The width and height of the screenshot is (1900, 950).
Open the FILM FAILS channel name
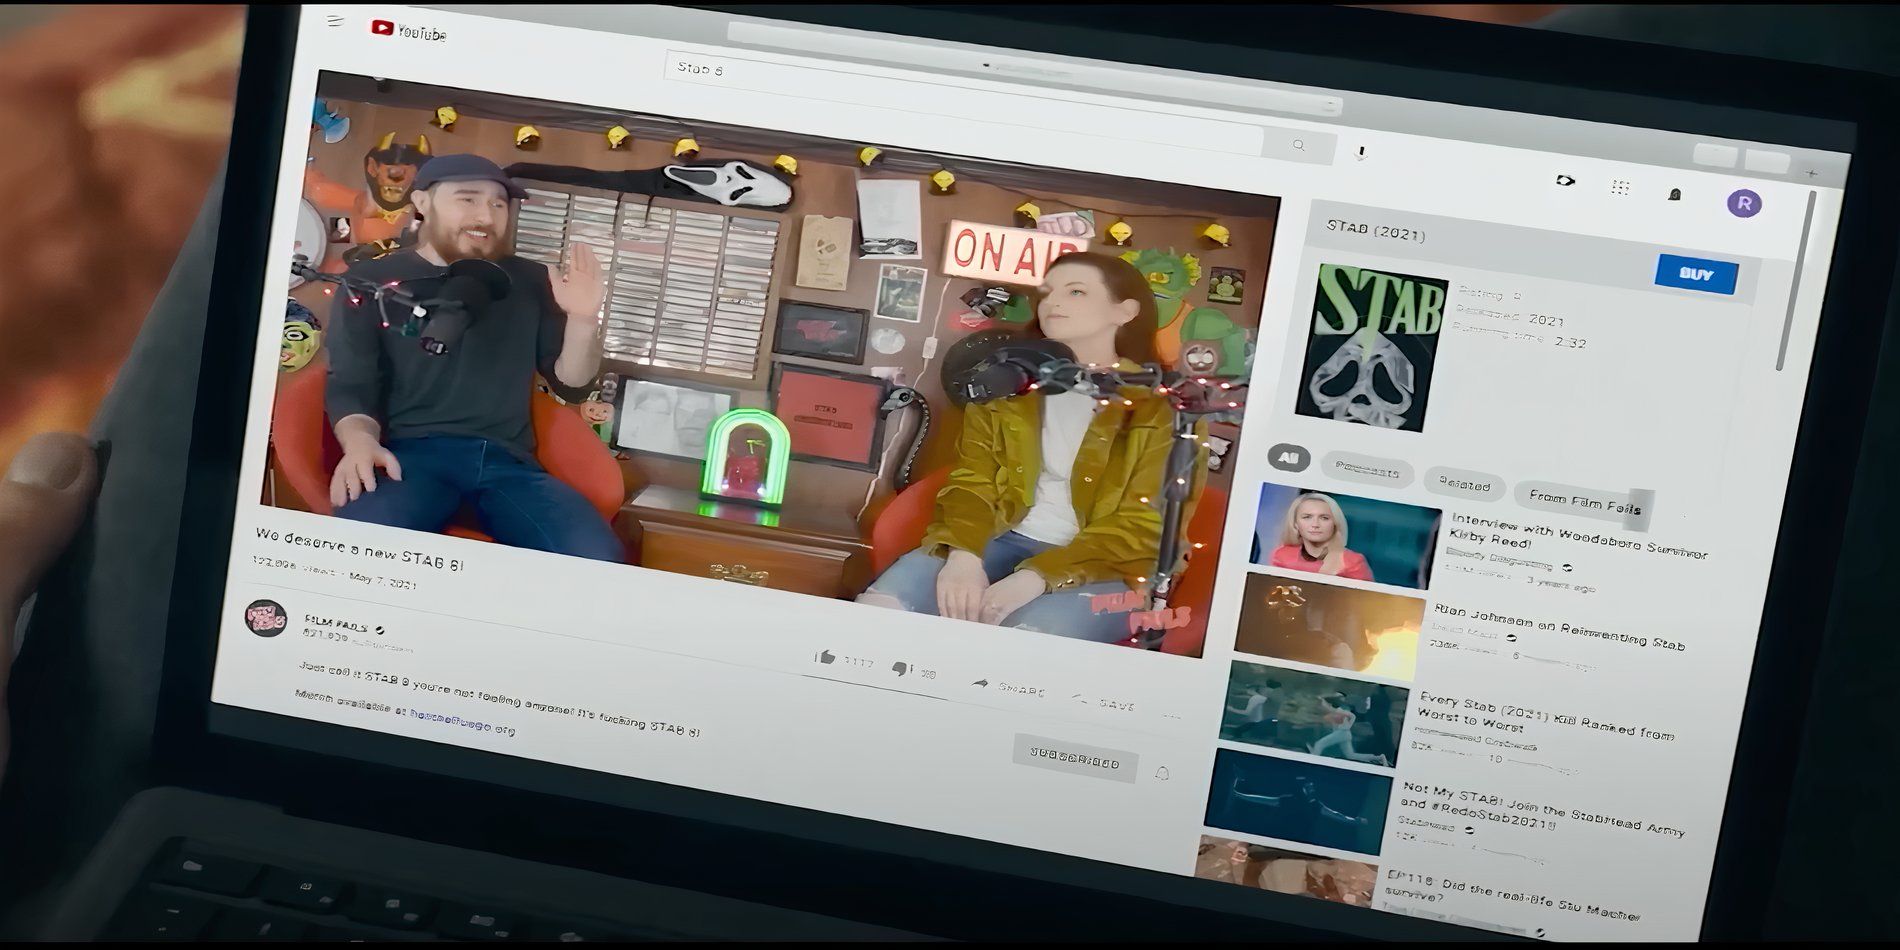coord(335,624)
